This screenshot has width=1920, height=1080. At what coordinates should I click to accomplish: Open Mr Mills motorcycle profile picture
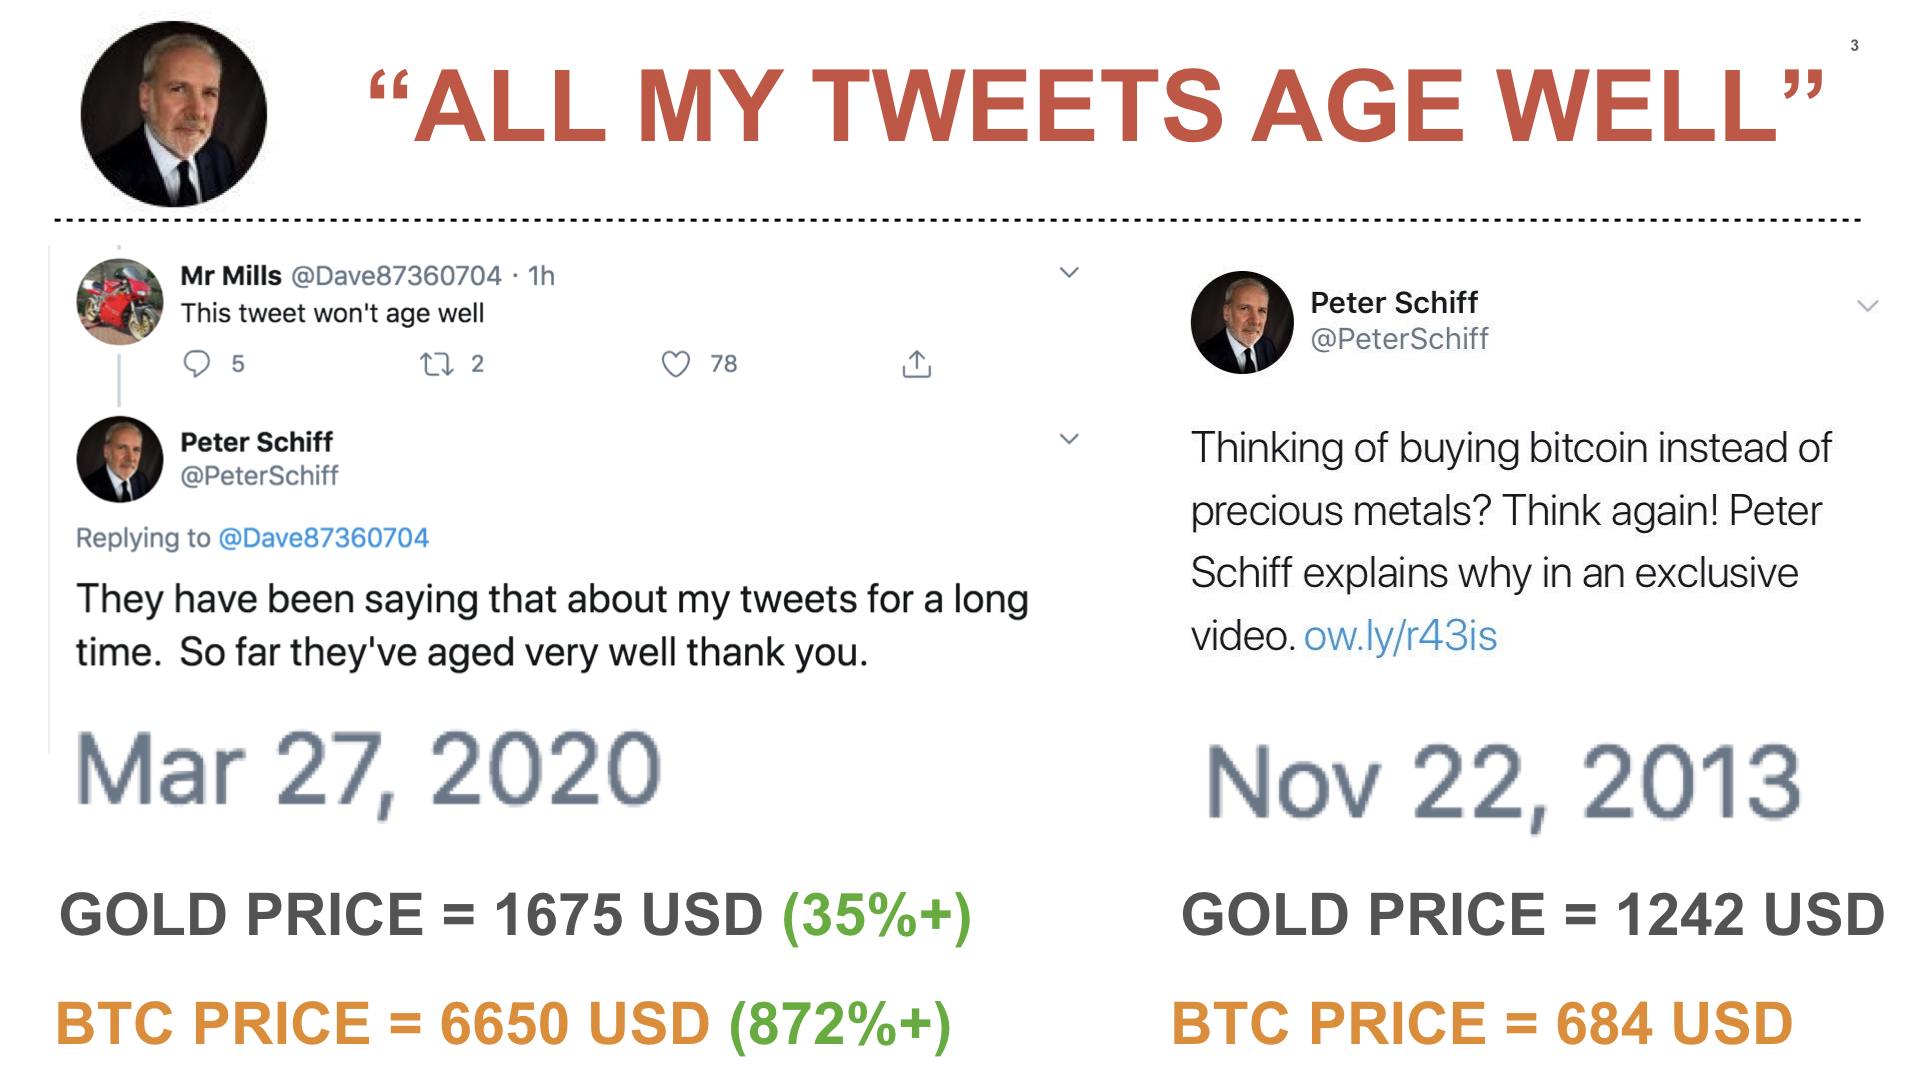pos(120,301)
